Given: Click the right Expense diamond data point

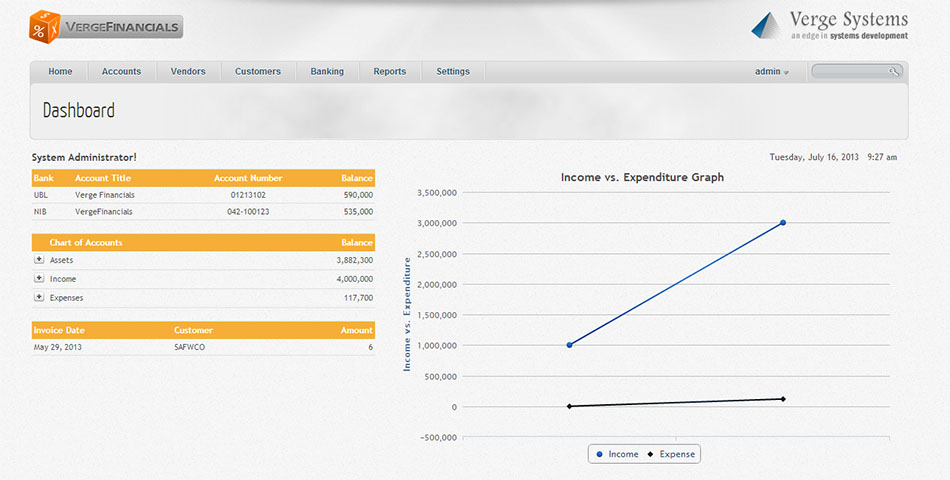Looking at the screenshot, I should pos(782,399).
